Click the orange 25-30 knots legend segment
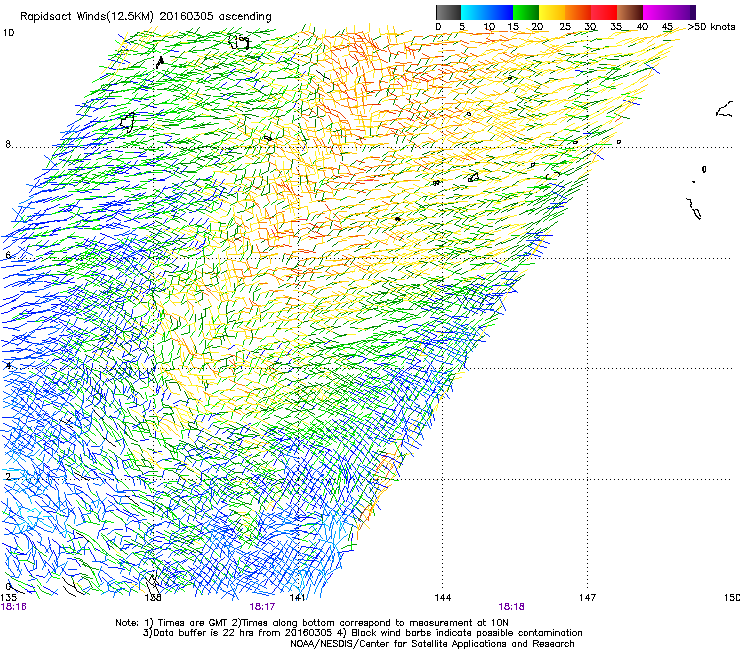Viewport: 740px width, 650px height. 578,12
